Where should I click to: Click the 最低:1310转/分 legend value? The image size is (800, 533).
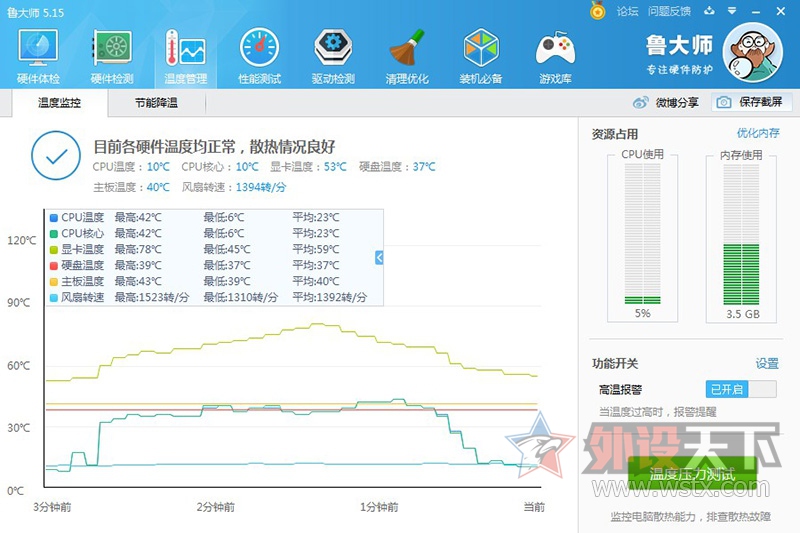pyautogui.click(x=241, y=297)
